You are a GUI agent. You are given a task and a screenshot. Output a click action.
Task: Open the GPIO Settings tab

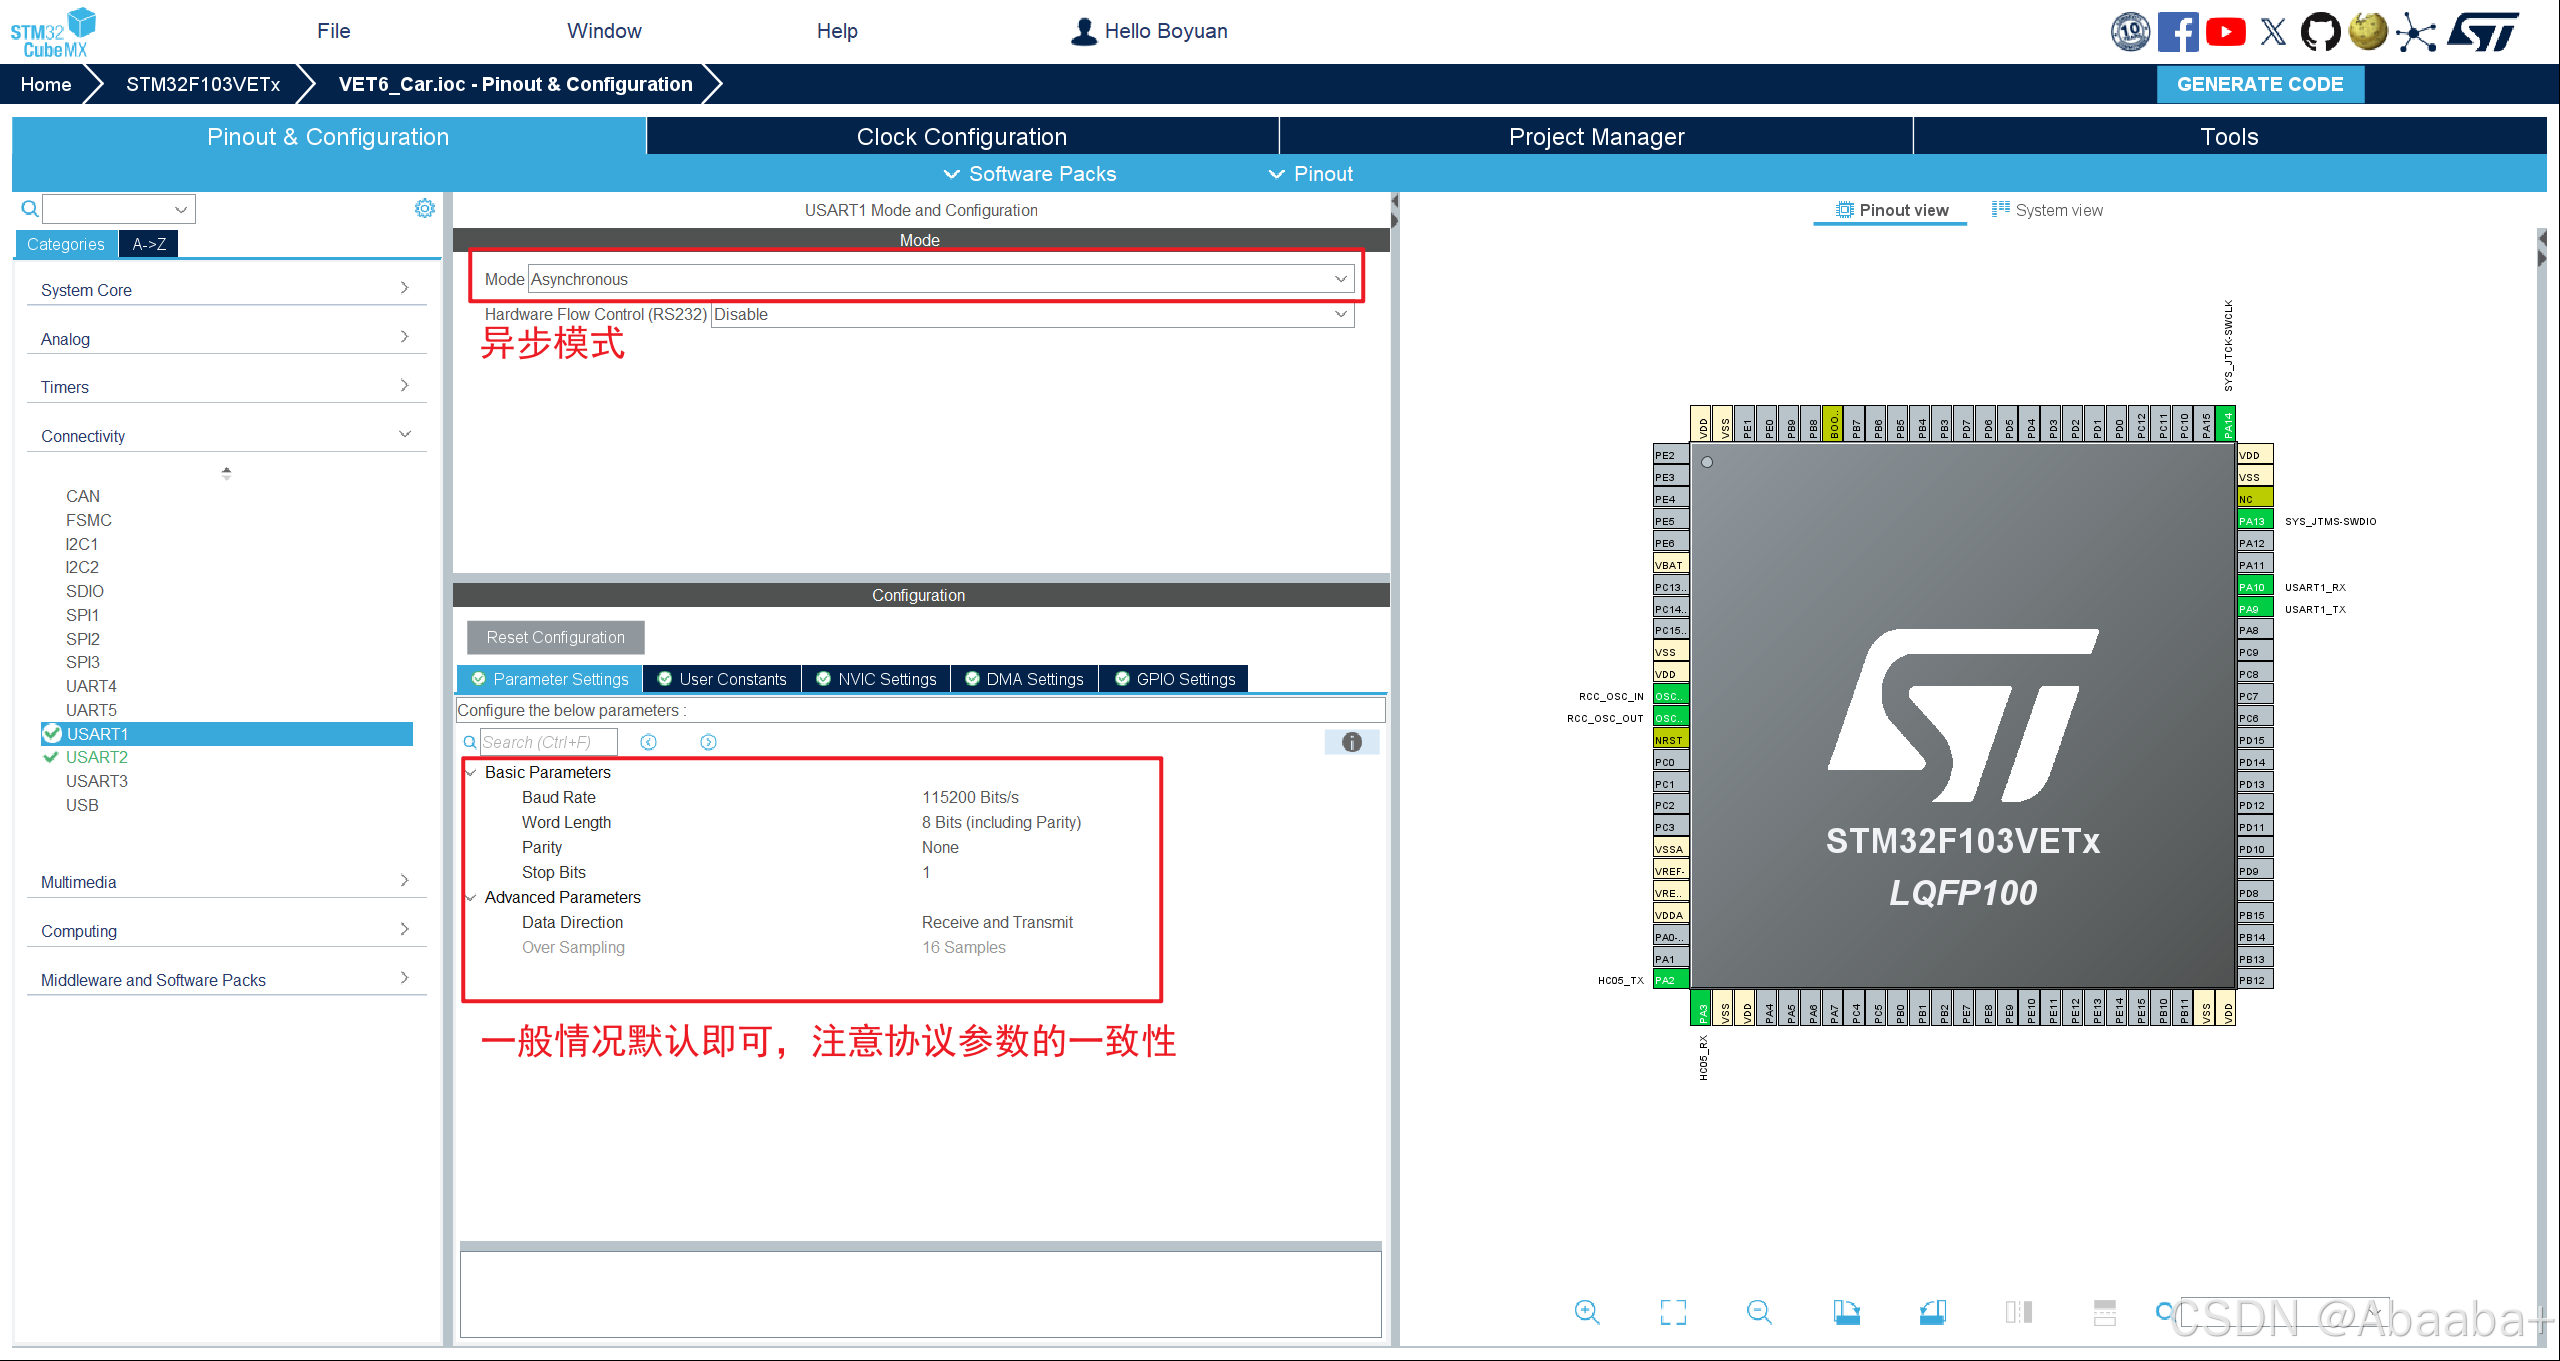click(1174, 679)
